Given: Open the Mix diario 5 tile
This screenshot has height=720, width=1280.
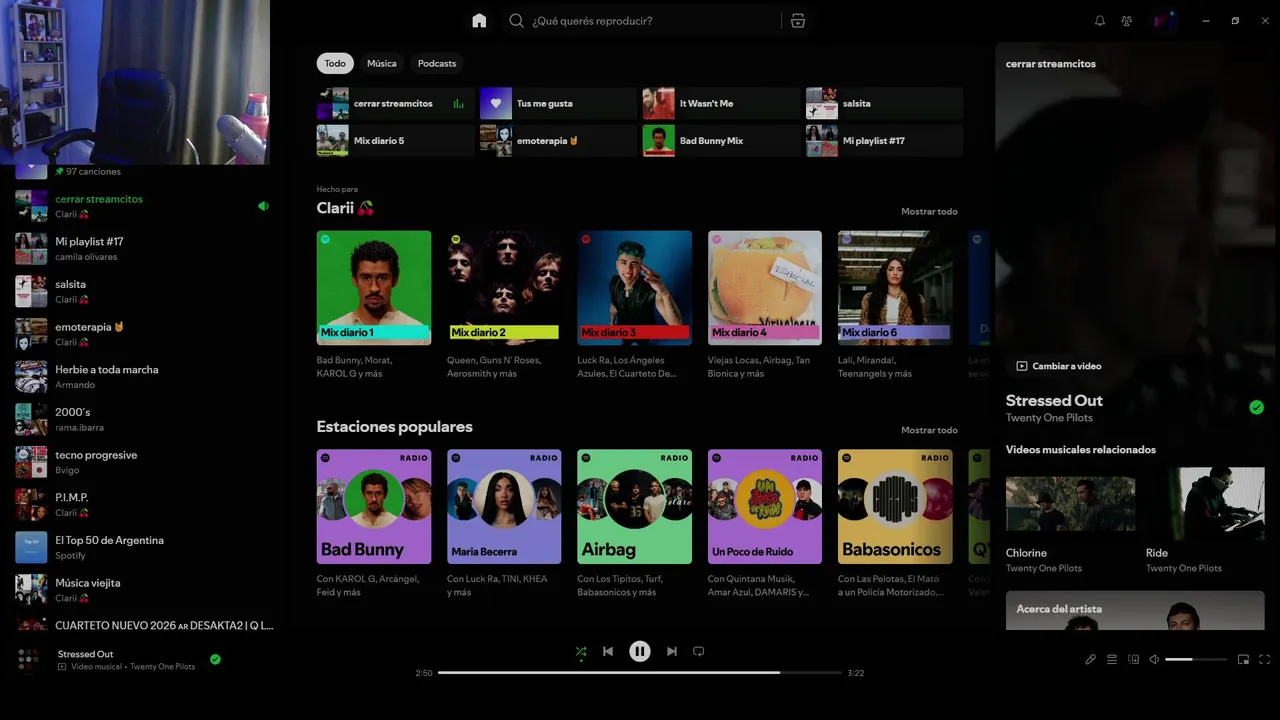Looking at the screenshot, I should 395,140.
